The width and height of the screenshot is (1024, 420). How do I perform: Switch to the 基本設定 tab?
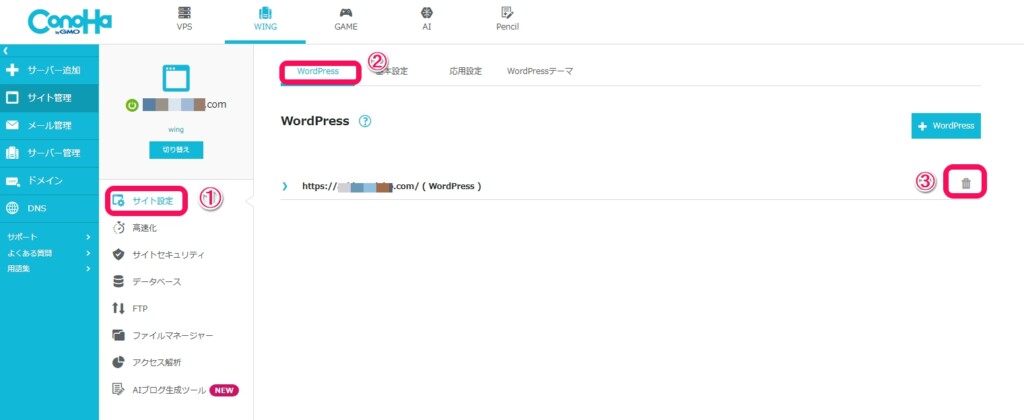[392, 72]
